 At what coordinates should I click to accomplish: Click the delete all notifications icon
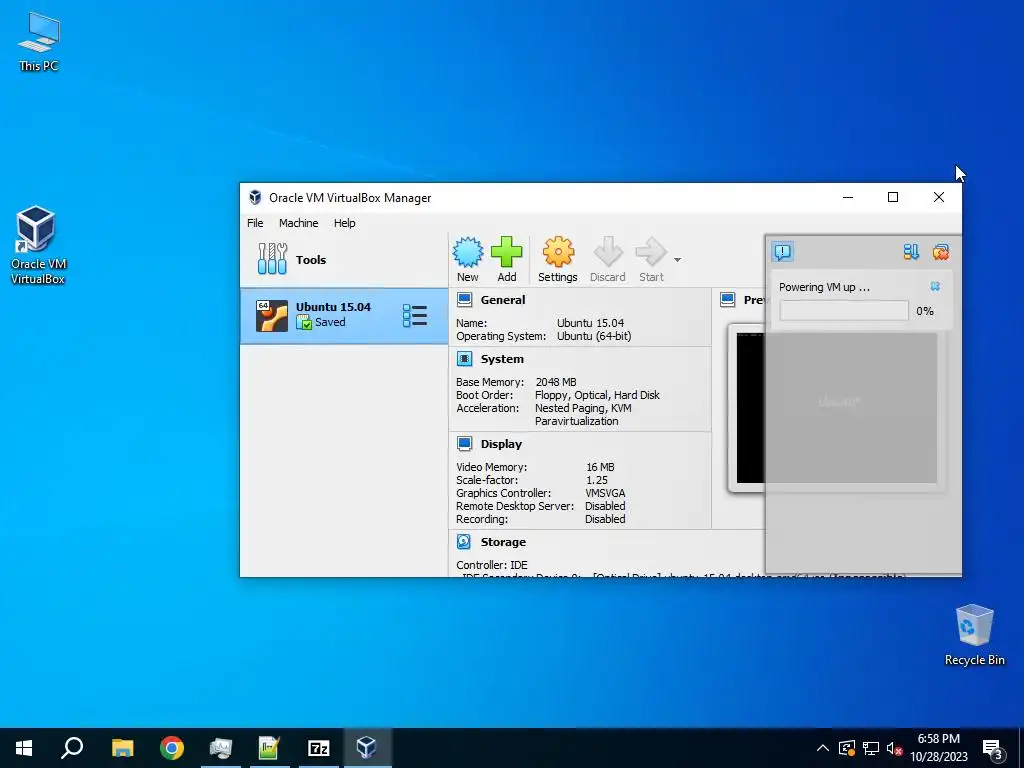pos(940,251)
